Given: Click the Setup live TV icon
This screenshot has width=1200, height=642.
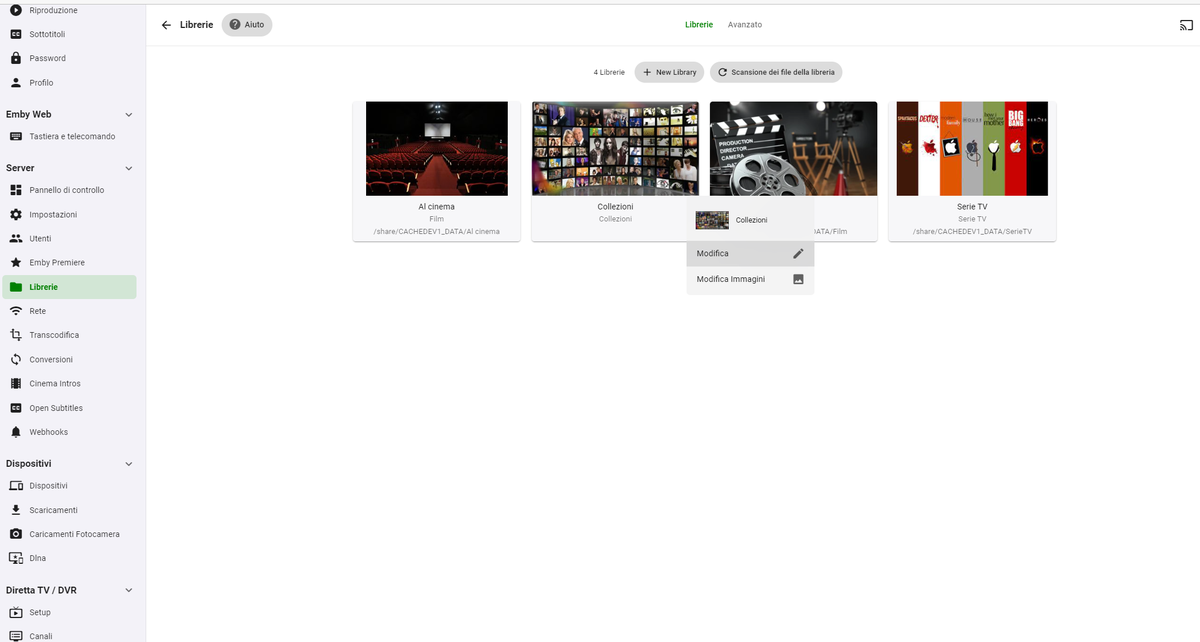Looking at the screenshot, I should 16,612.
